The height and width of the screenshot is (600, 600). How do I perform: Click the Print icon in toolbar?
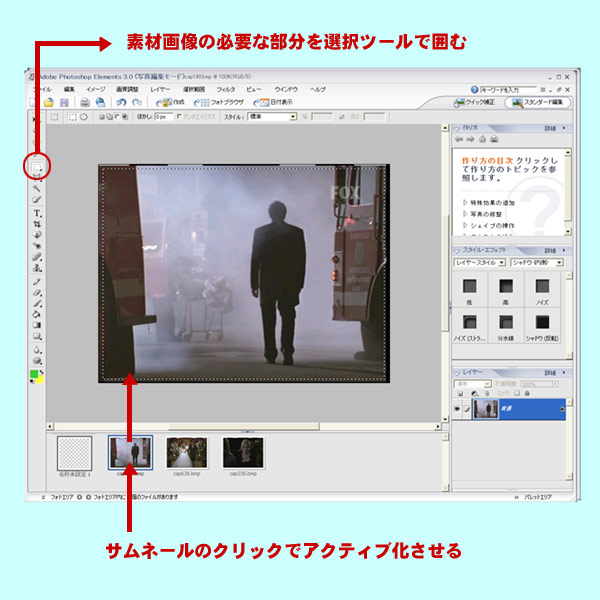click(x=85, y=103)
